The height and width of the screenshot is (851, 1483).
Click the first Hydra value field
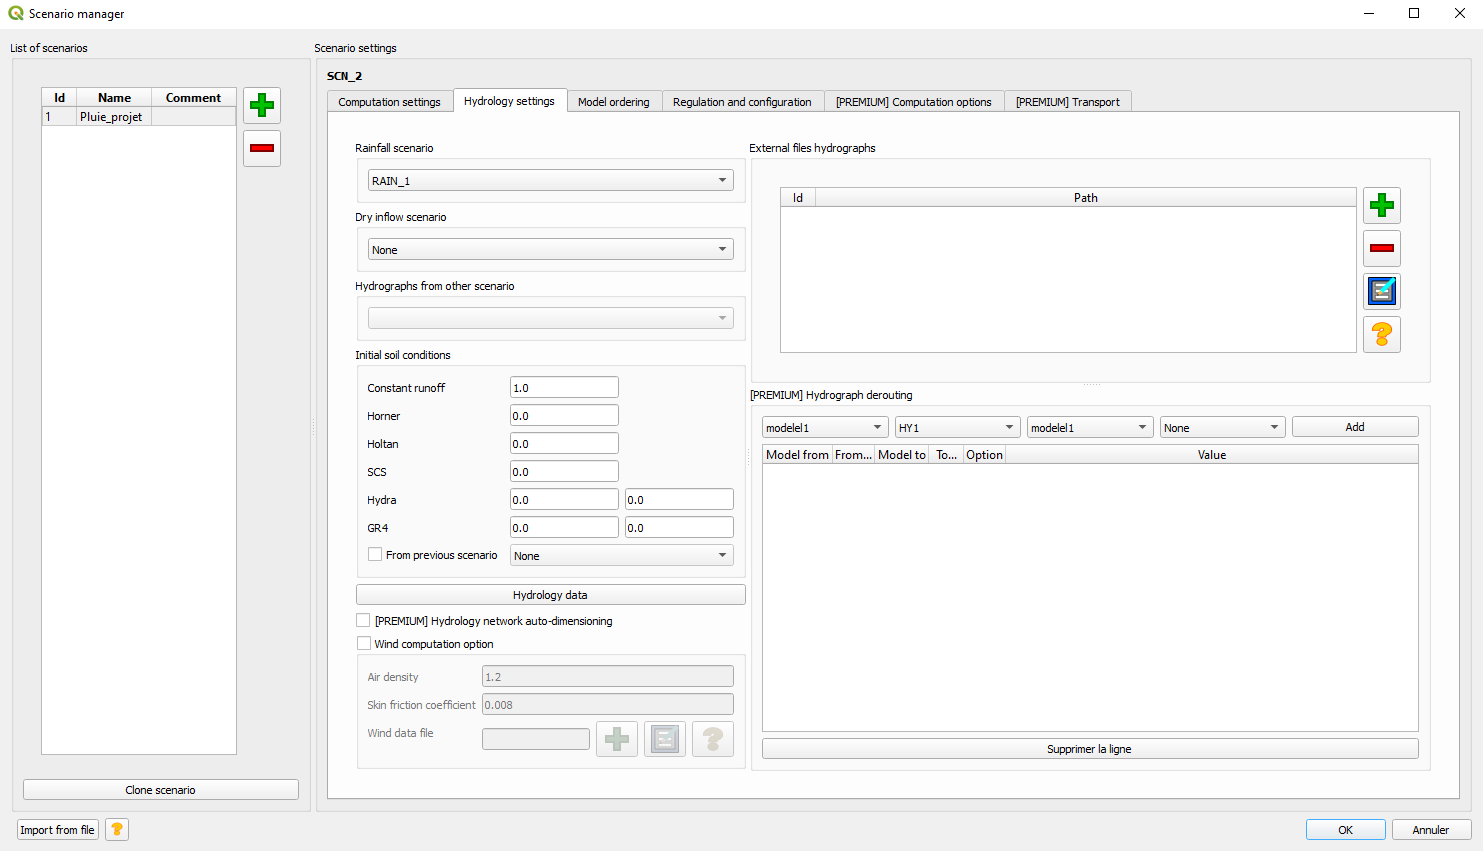pyautogui.click(x=564, y=499)
